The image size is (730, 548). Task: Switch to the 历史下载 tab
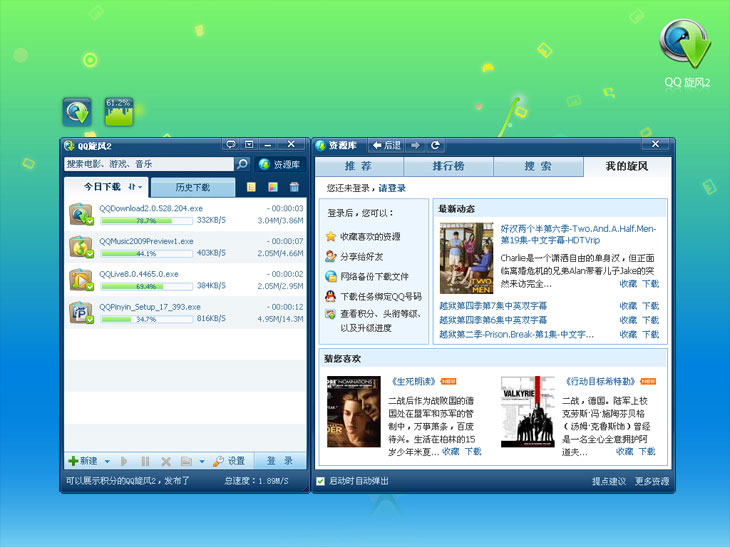coord(193,187)
